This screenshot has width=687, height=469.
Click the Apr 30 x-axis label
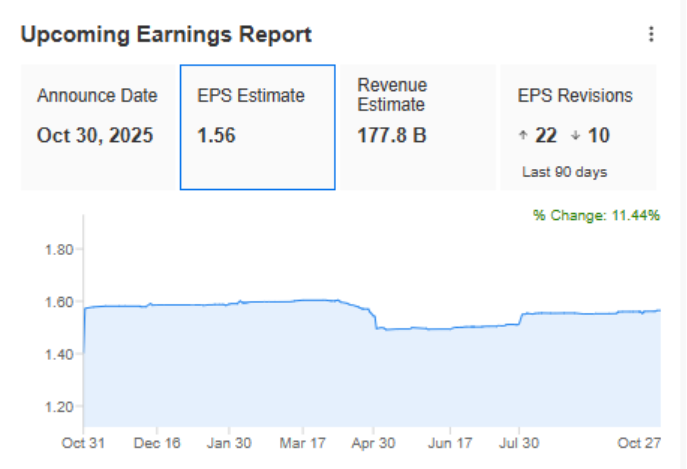pyautogui.click(x=373, y=443)
